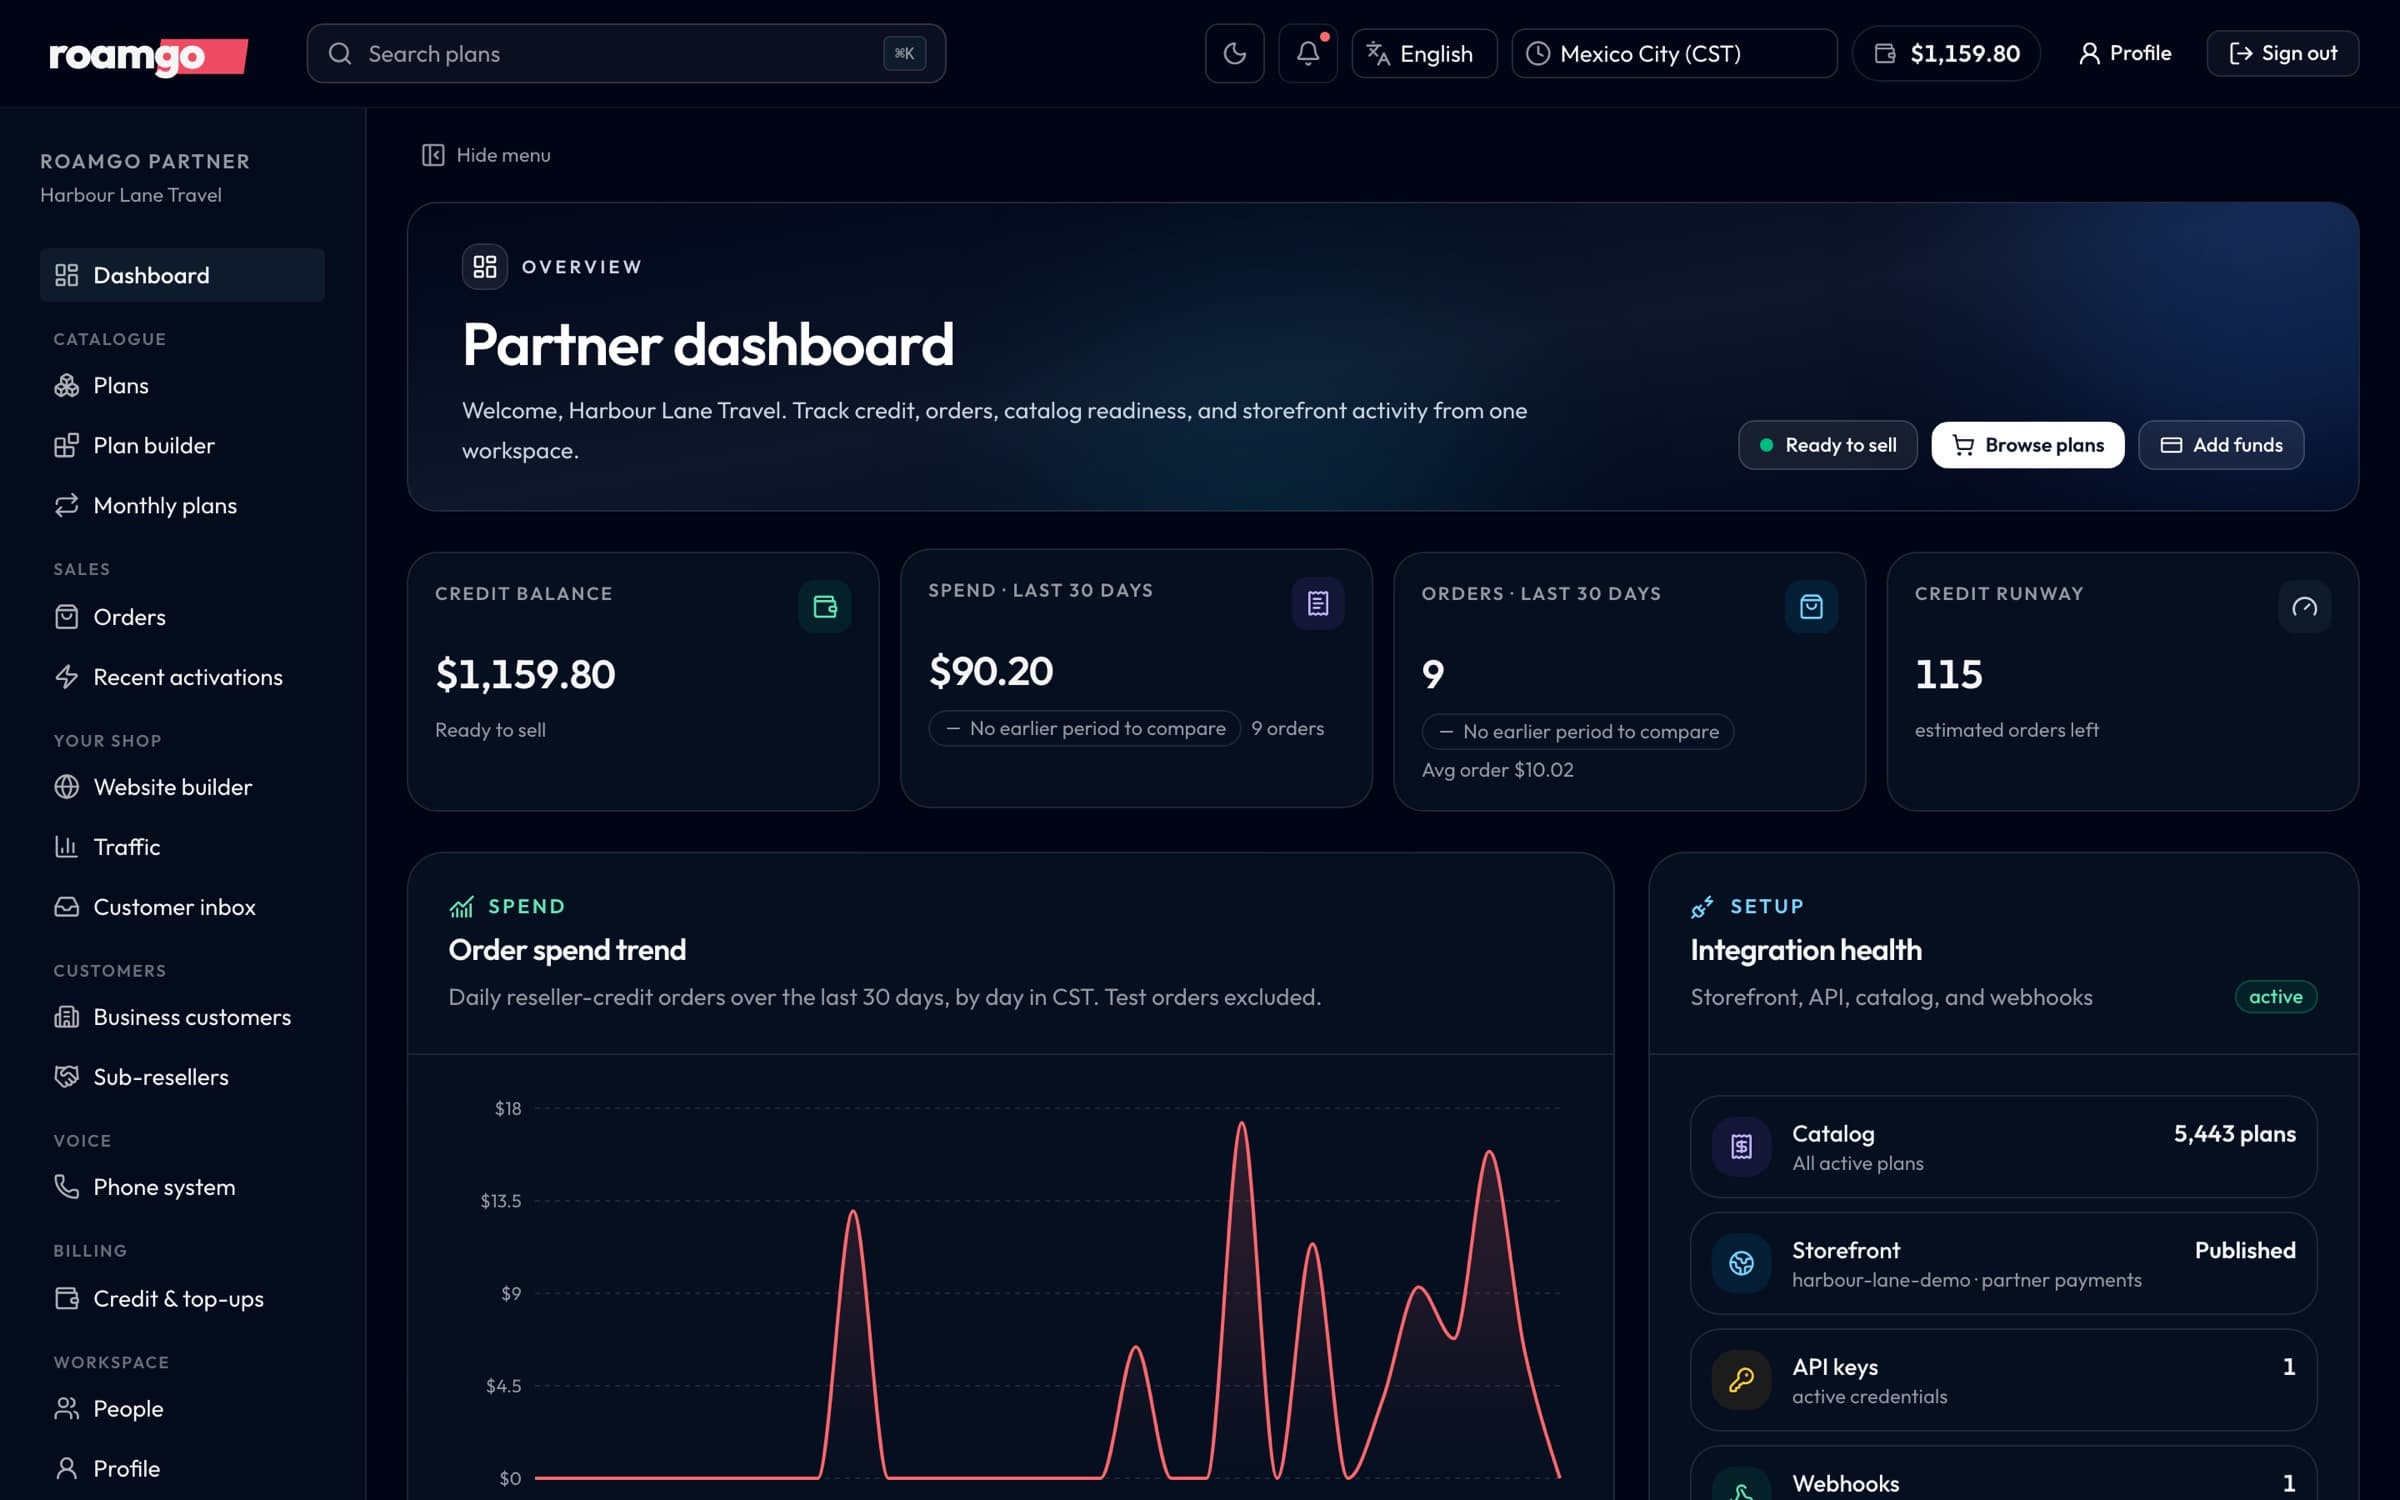Viewport: 2400px width, 1500px height.
Task: Open Phone system in the sidebar
Action: (x=182, y=1187)
